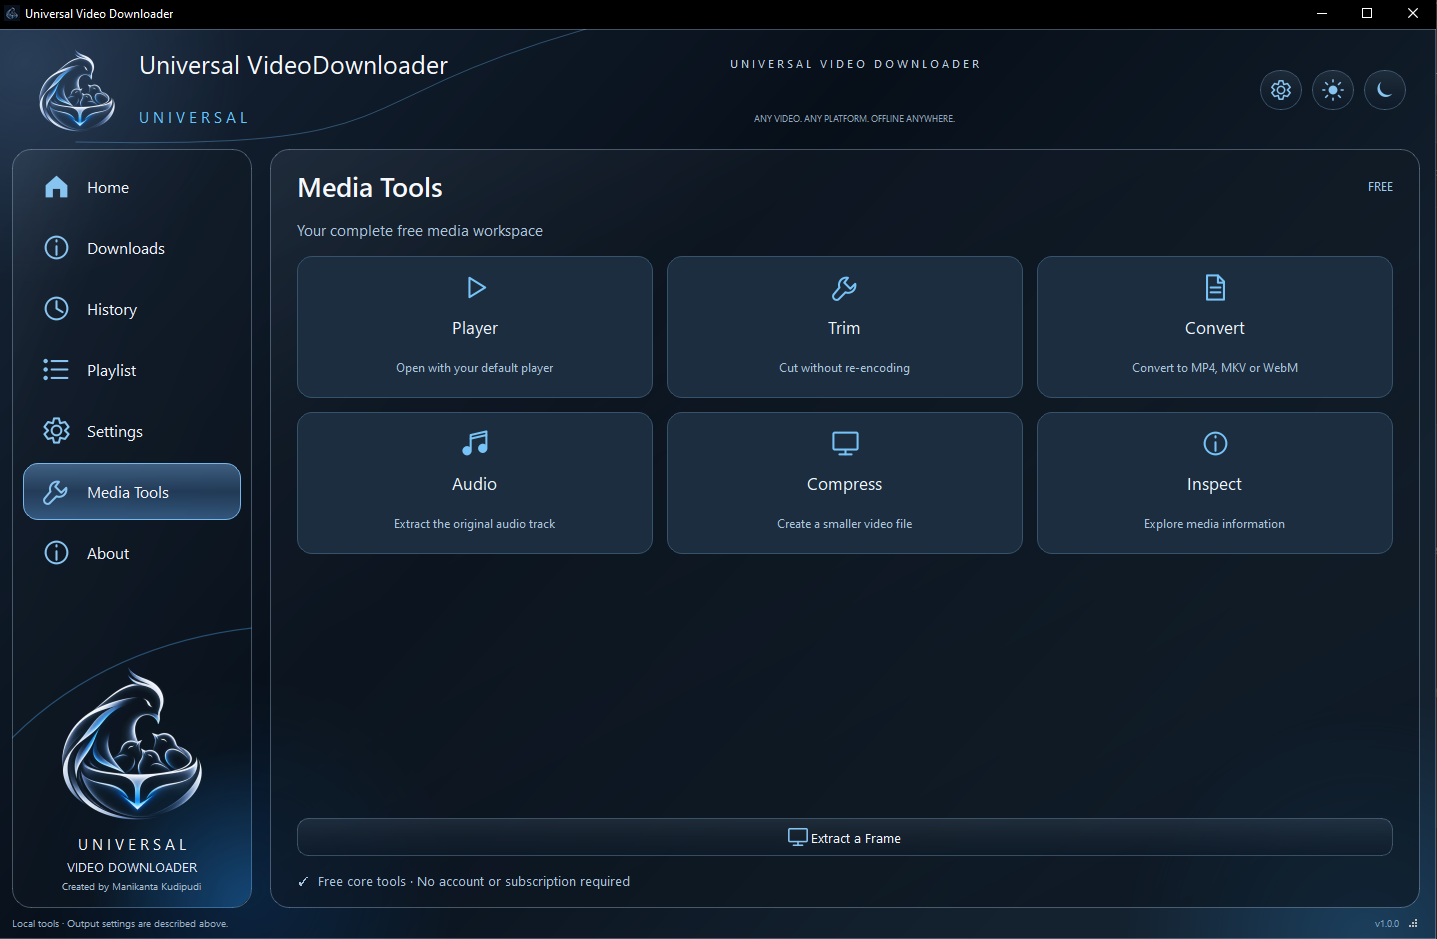Click the Audio music note icon
This screenshot has height=939, width=1437.
475,443
